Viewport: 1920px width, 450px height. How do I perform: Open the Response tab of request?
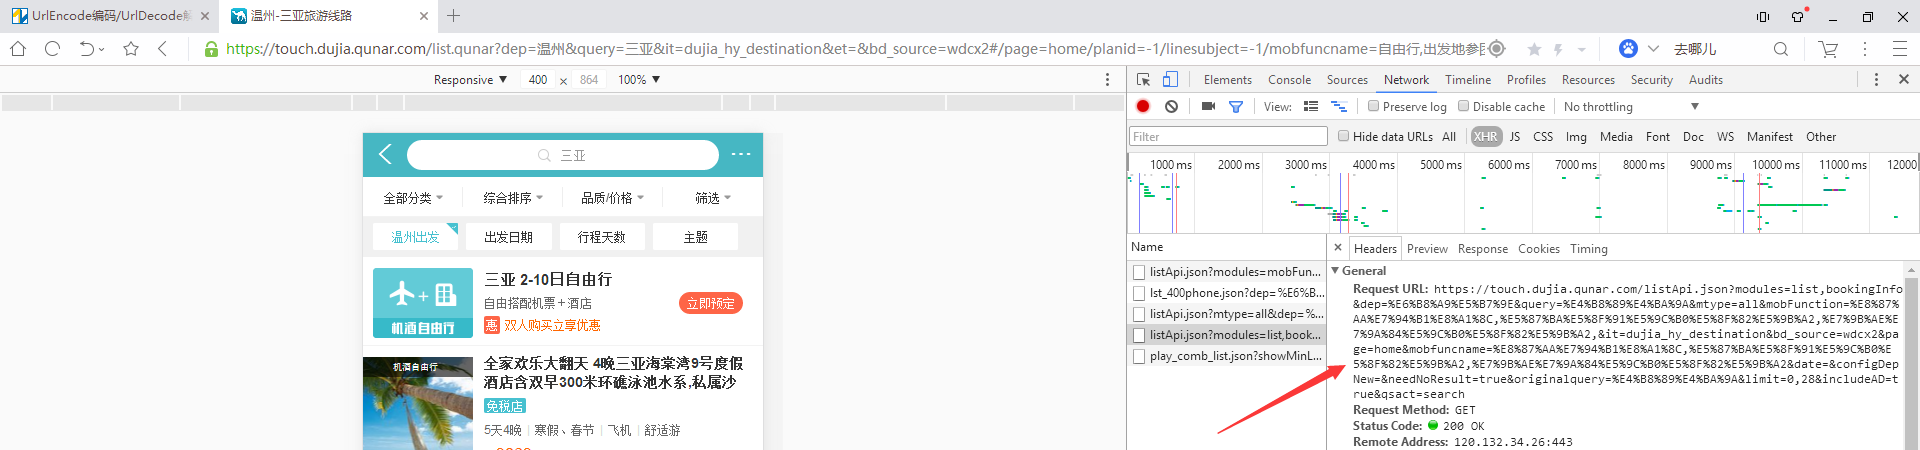click(x=1482, y=249)
